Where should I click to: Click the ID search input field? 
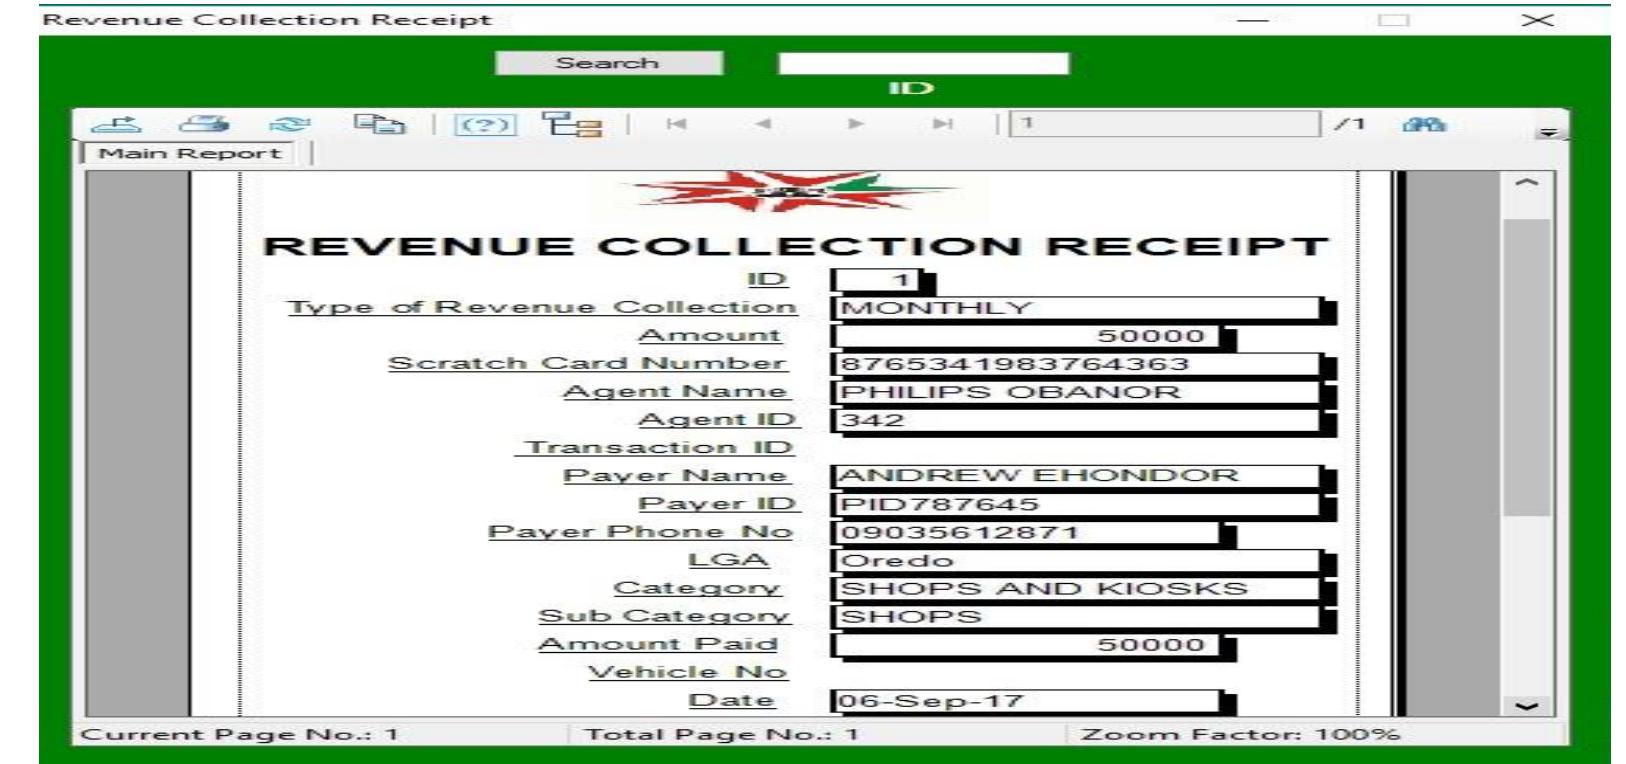pyautogui.click(x=923, y=63)
